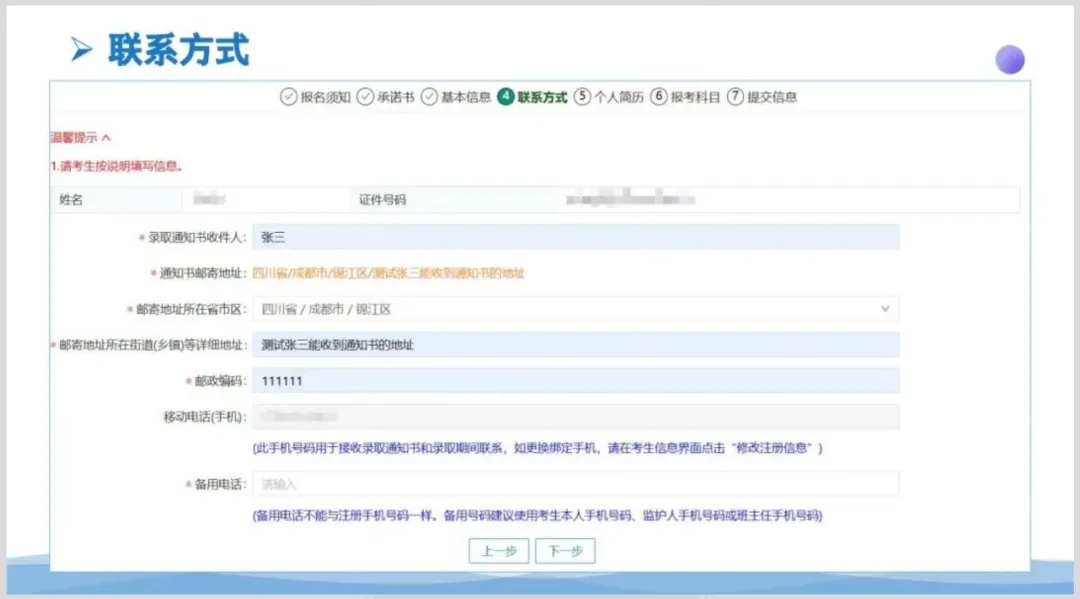Click the step 7 circle icon
This screenshot has width=1080, height=599.
tap(735, 96)
